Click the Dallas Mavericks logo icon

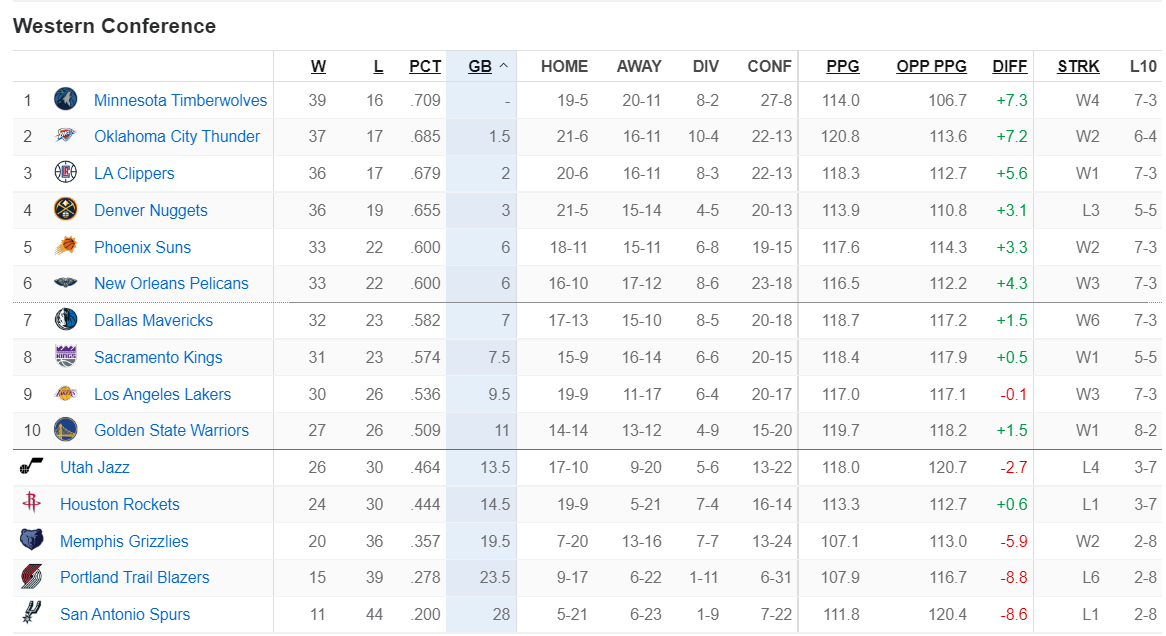click(65, 320)
